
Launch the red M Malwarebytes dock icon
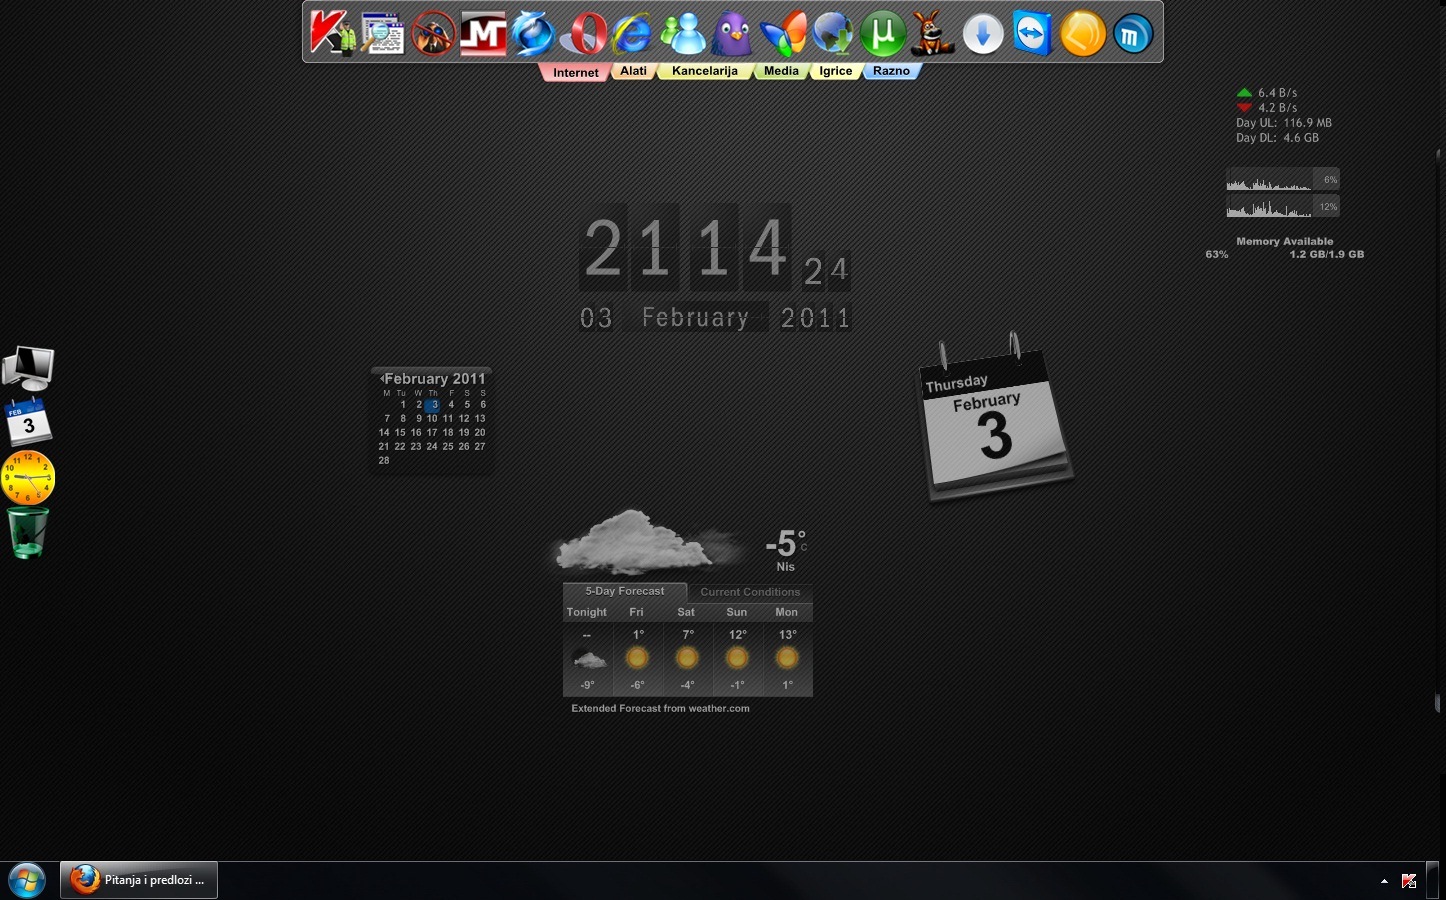click(x=483, y=33)
